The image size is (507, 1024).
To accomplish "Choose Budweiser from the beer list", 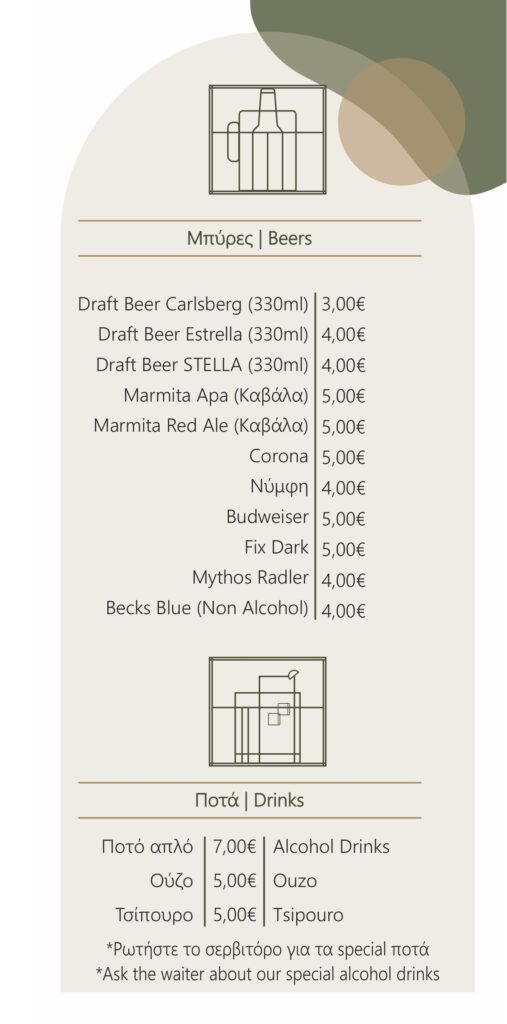I will tap(267, 517).
